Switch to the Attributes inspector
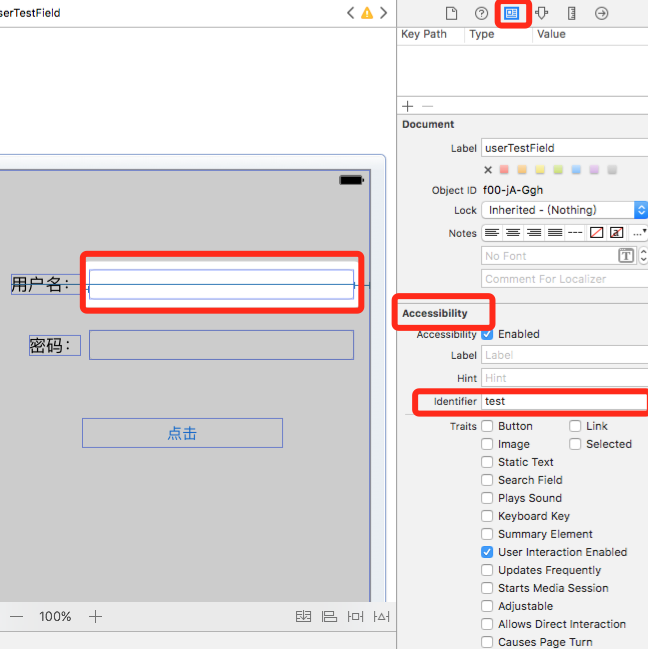648x649 pixels. [x=541, y=13]
